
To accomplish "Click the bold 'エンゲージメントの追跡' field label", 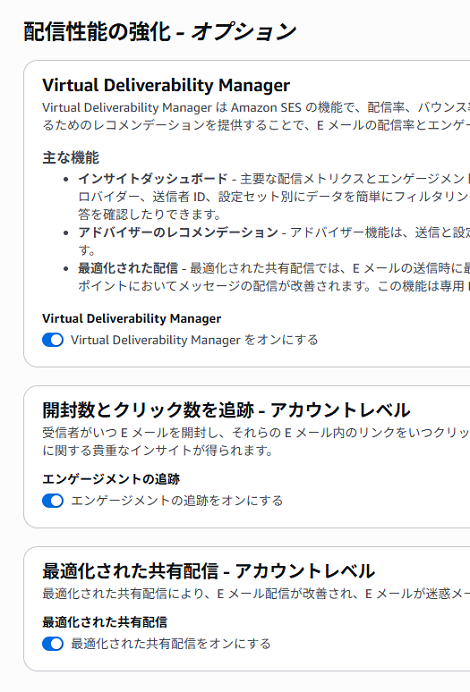I will click(111, 479).
